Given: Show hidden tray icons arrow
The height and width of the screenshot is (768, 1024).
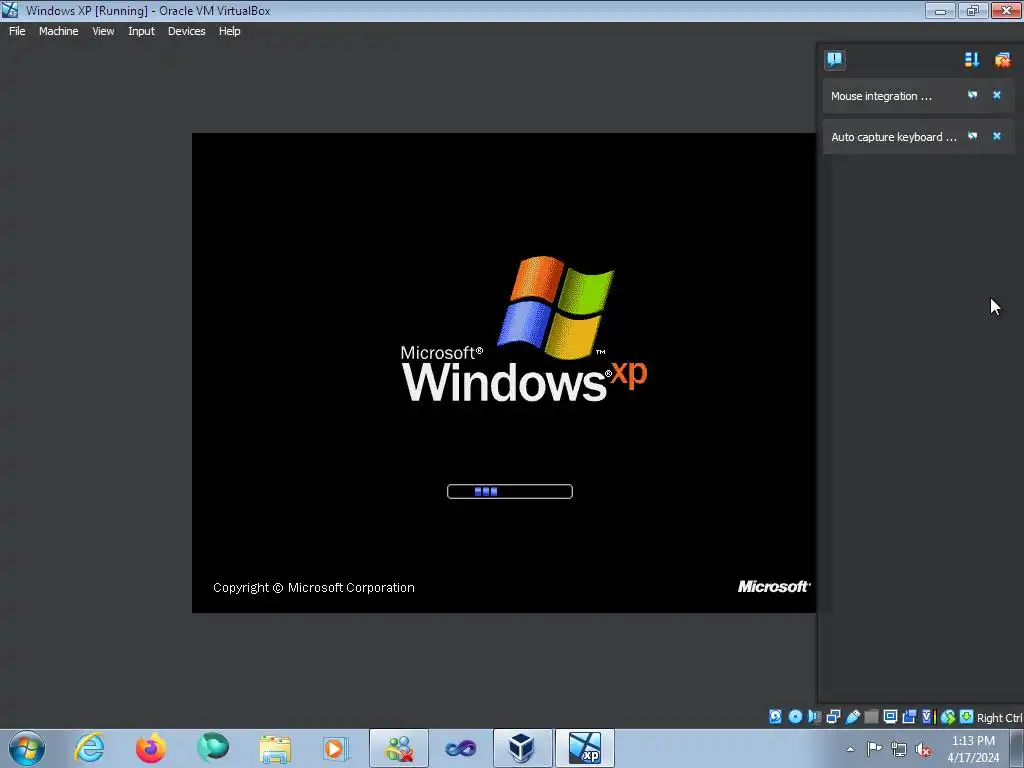Looking at the screenshot, I should pyautogui.click(x=850, y=749).
